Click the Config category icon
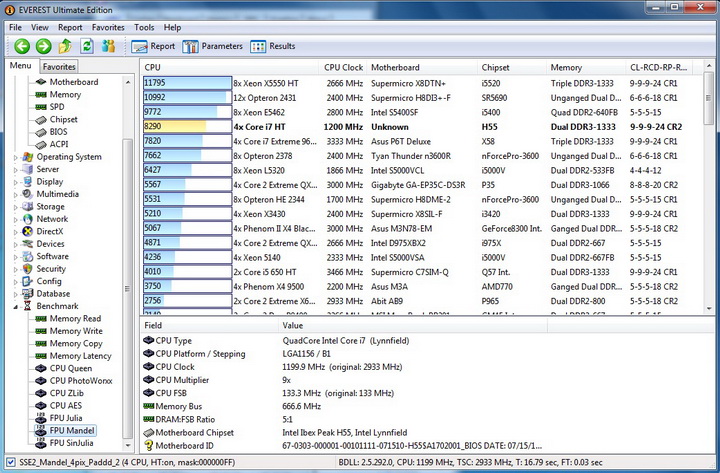 coord(28,281)
